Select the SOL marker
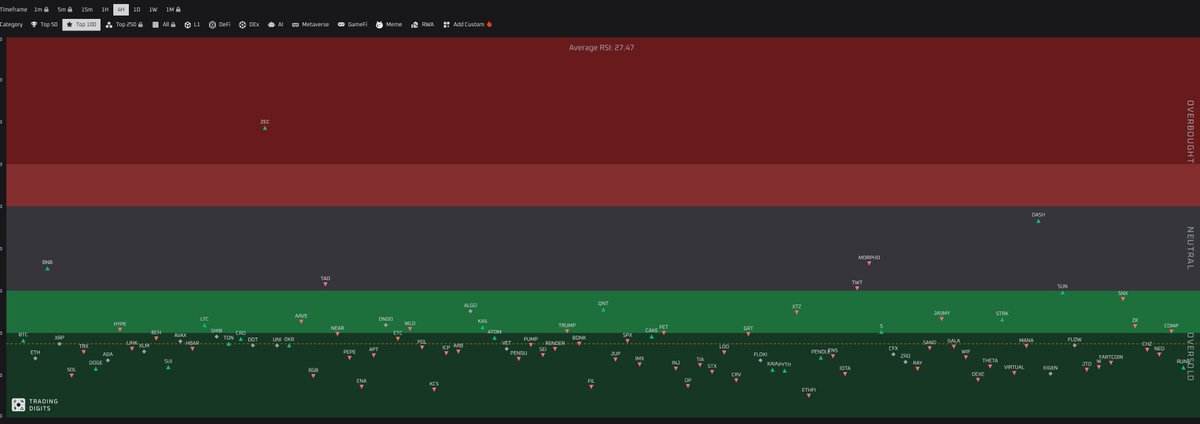The height and width of the screenshot is (424, 1200). point(71,375)
